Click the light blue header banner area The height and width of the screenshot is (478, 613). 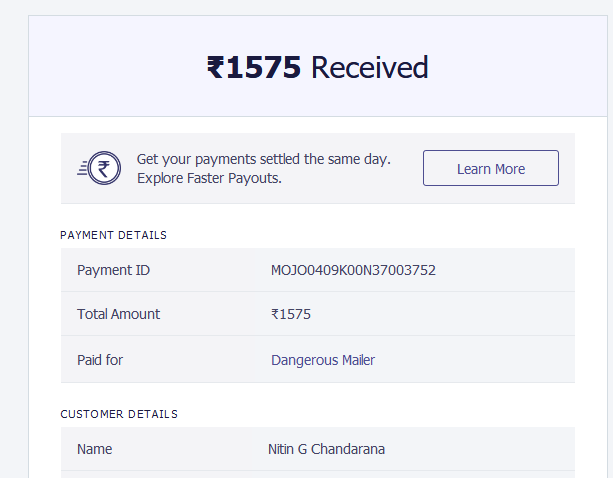tap(318, 66)
